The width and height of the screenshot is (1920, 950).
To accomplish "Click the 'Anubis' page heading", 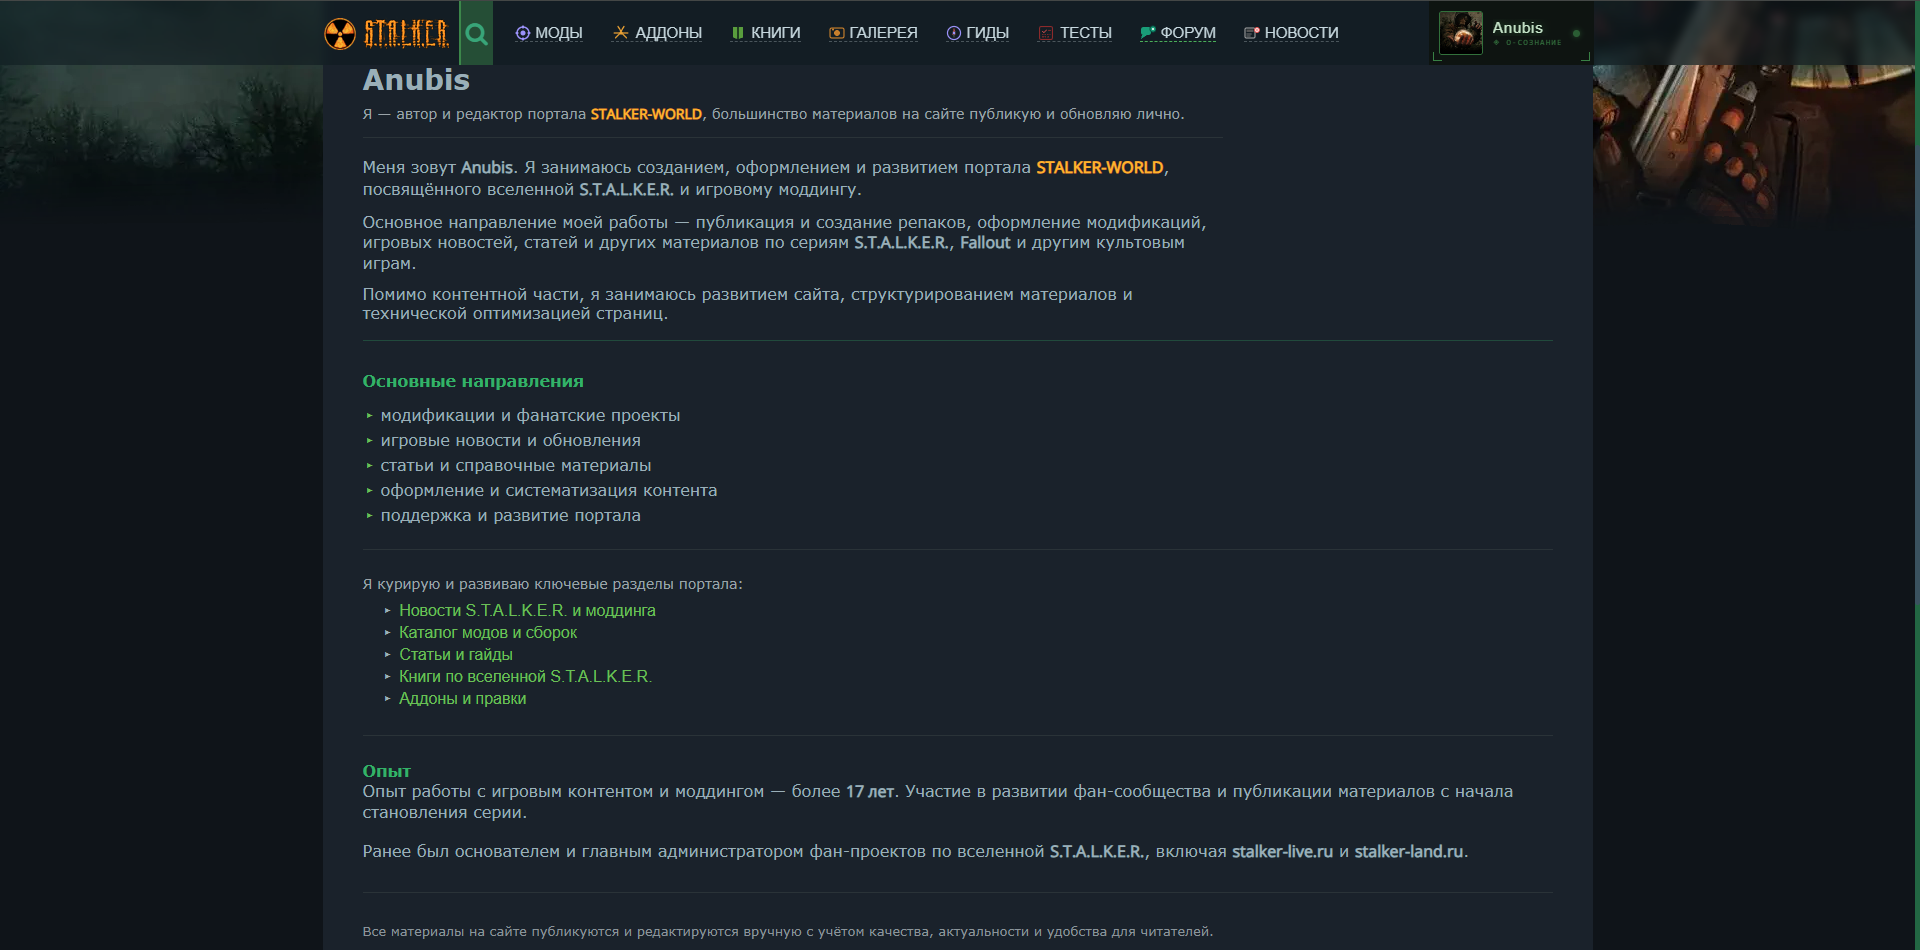I will [416, 80].
